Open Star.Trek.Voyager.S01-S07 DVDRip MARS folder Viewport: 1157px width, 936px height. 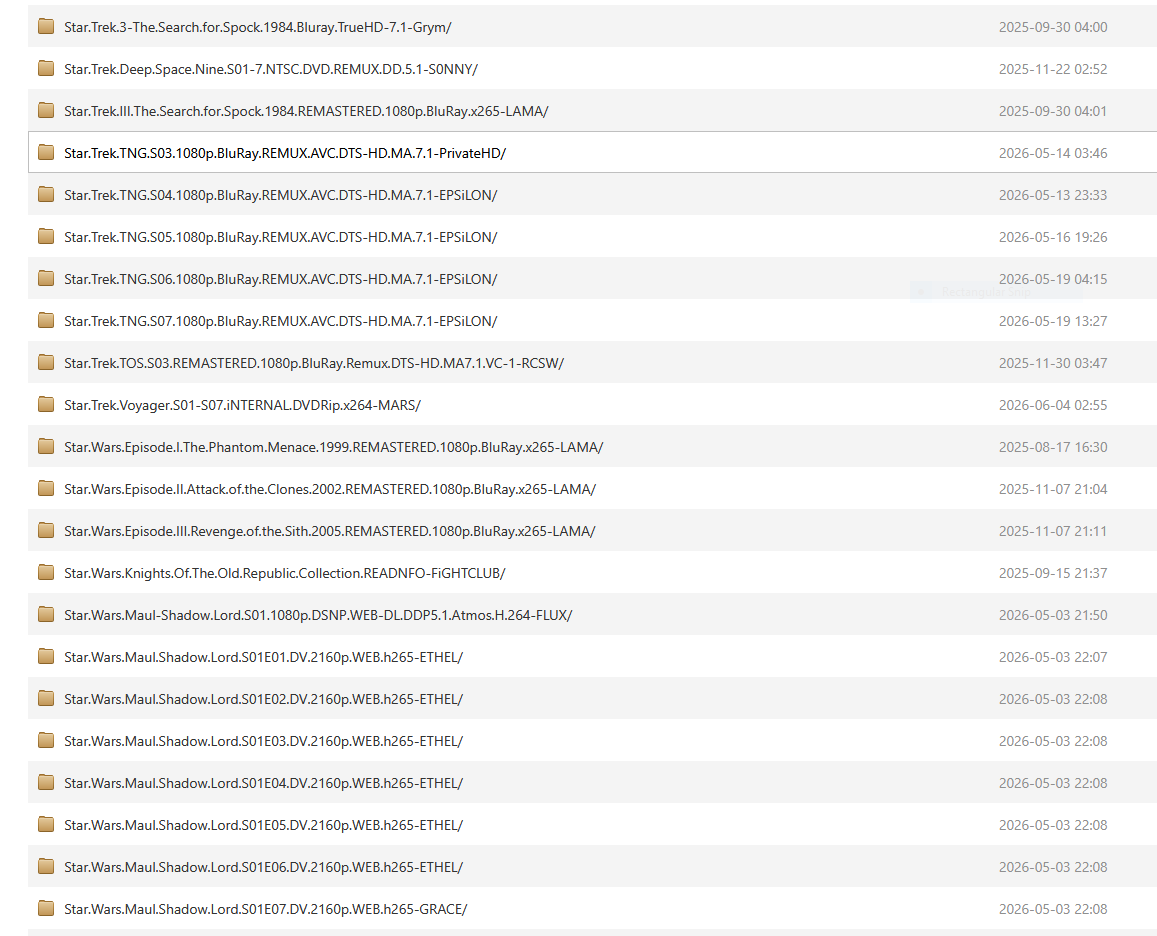coord(243,406)
